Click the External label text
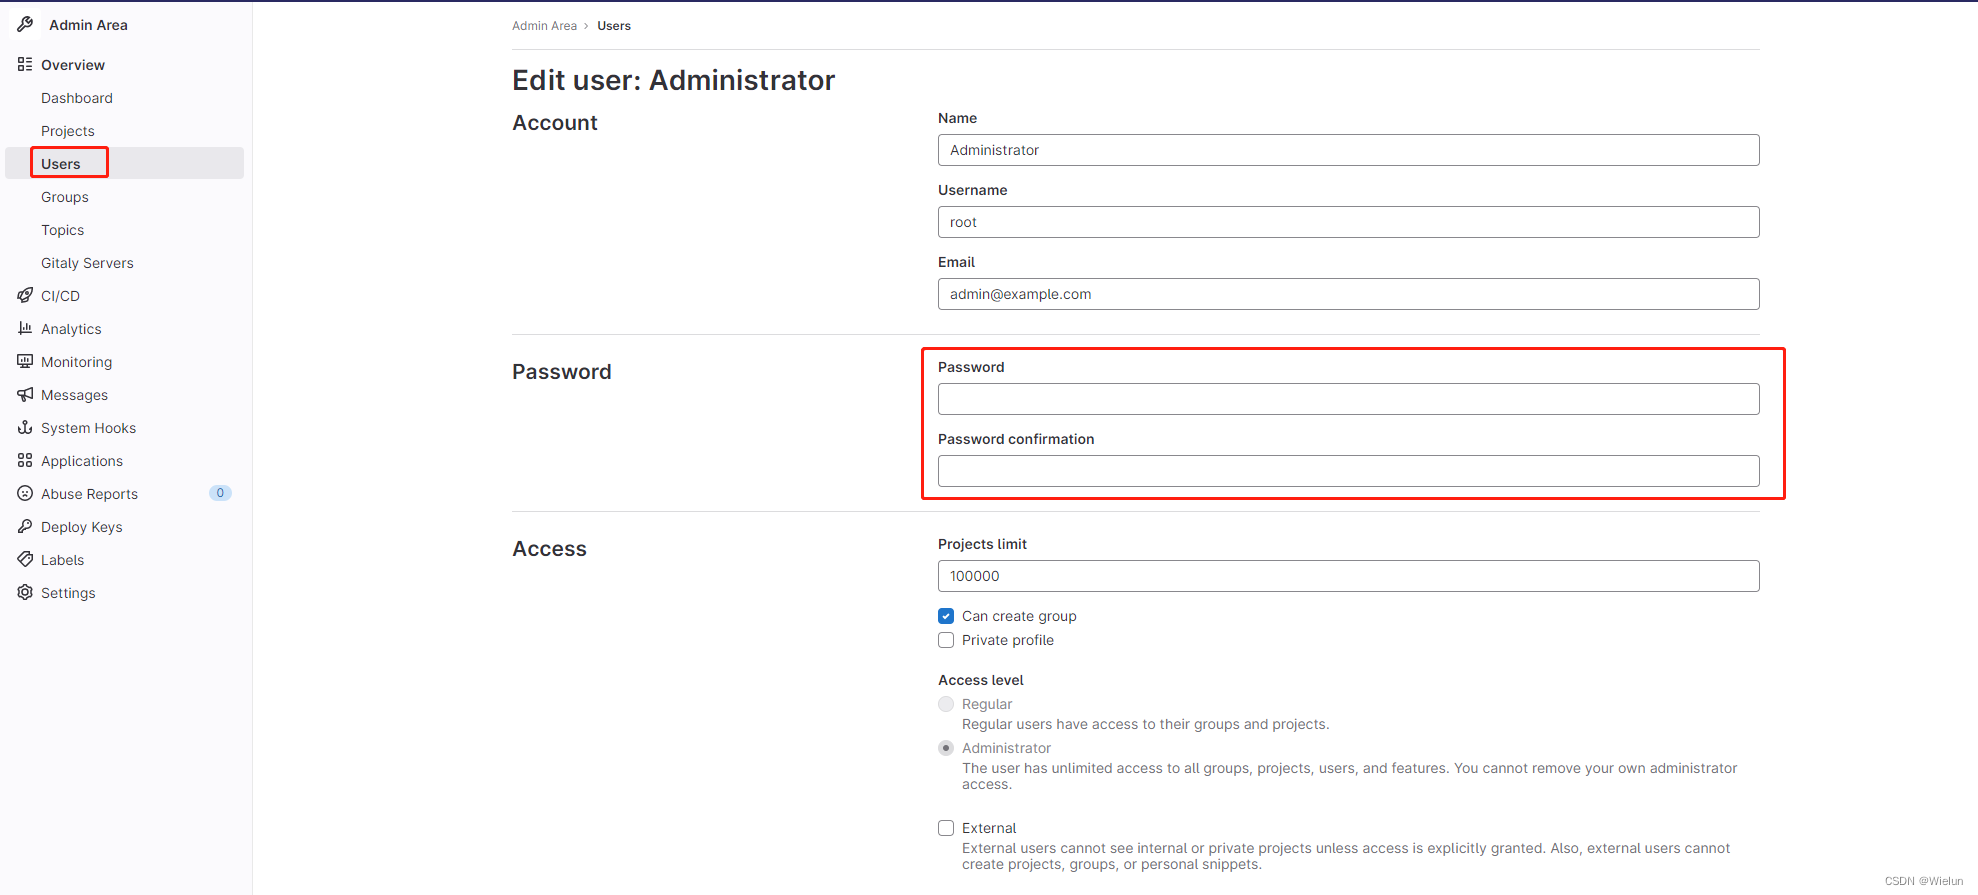Viewport: 1978px width, 895px height. [x=989, y=828]
